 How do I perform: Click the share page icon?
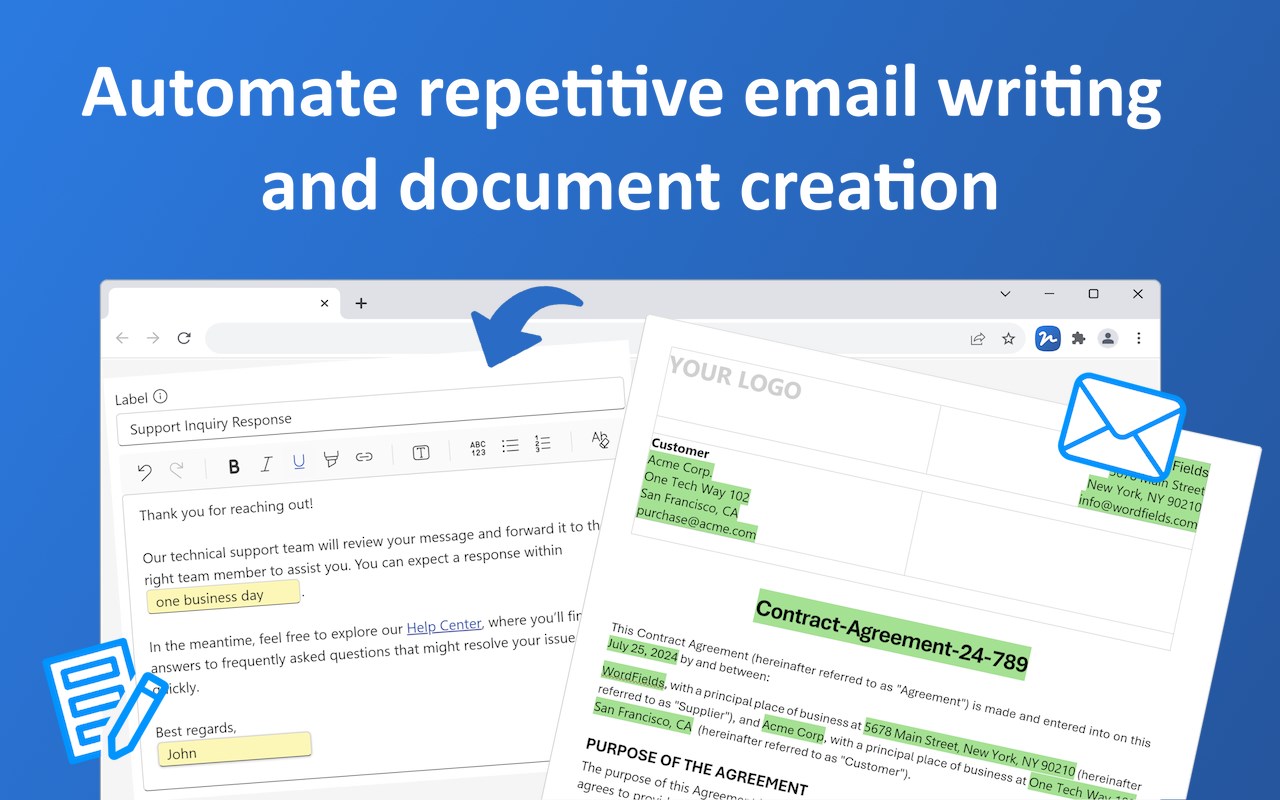978,339
